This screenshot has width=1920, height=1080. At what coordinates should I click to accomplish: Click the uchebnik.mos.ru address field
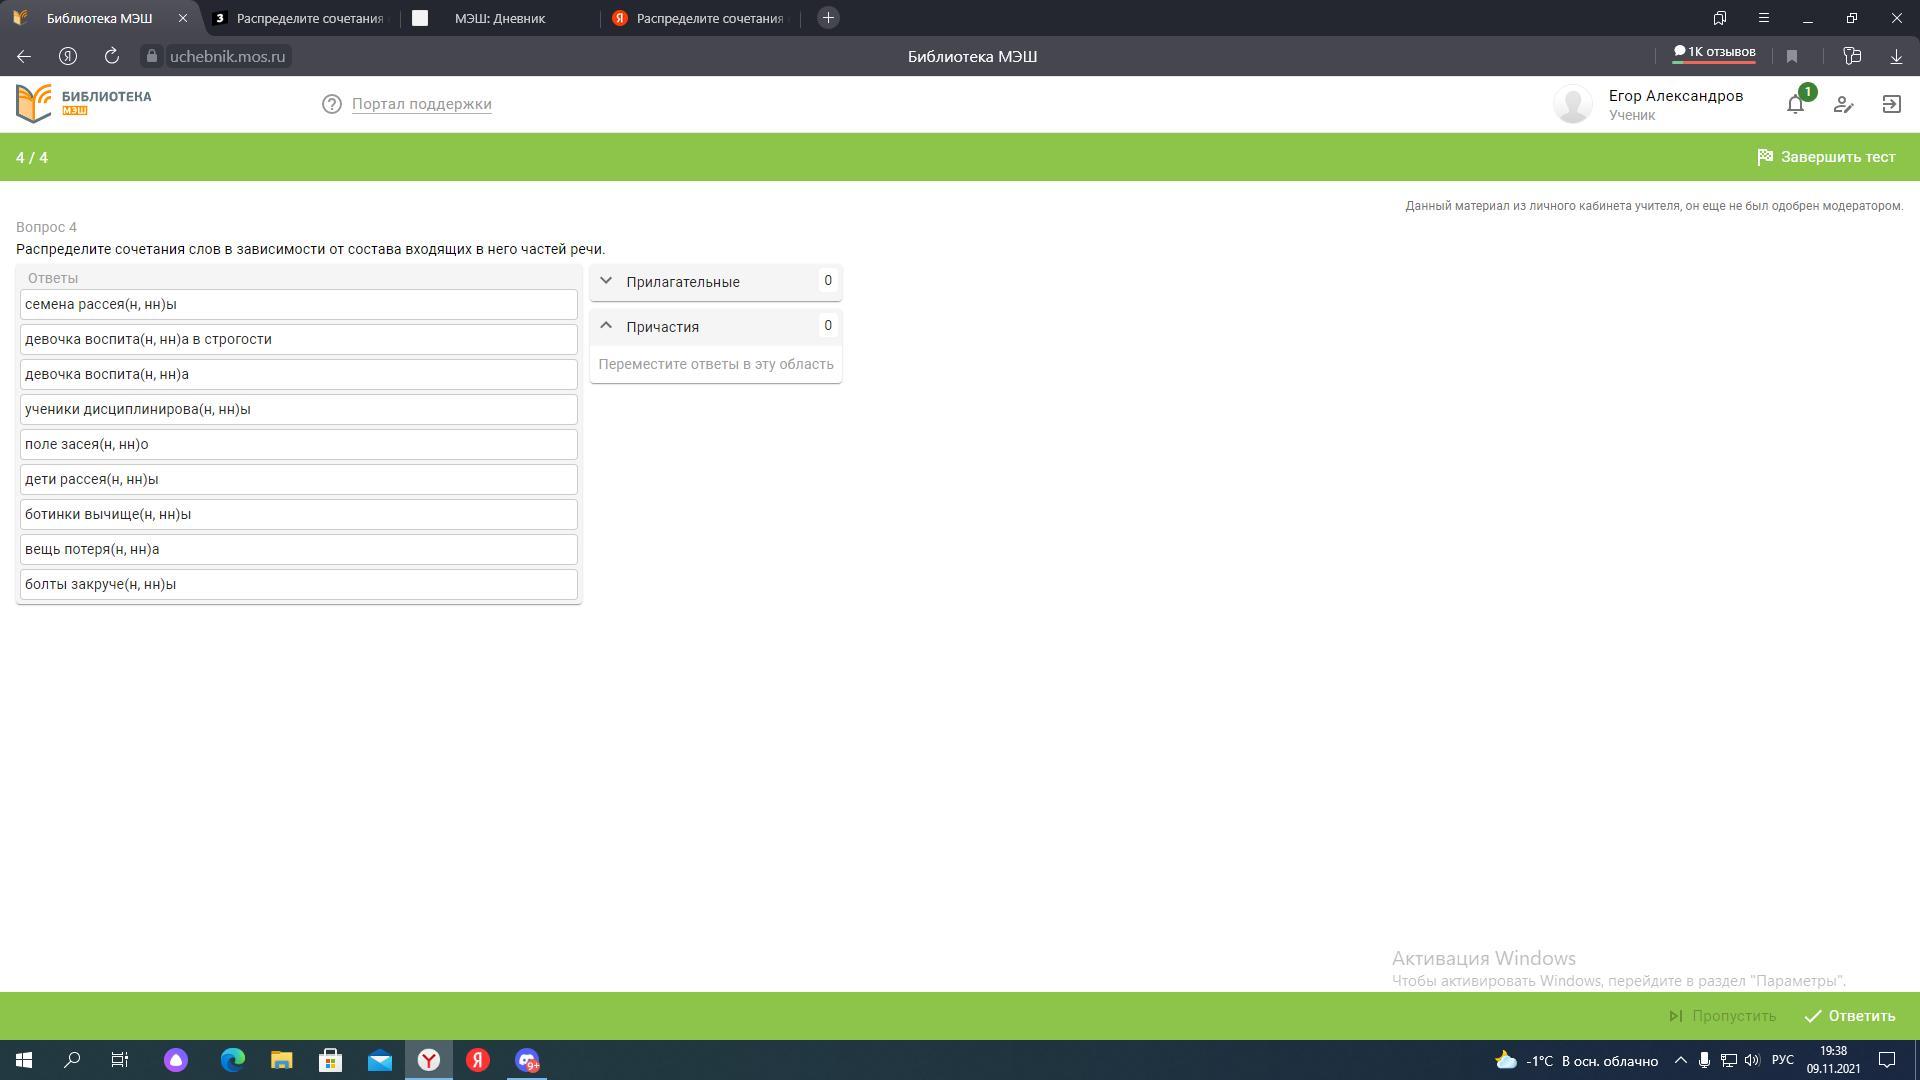[228, 56]
